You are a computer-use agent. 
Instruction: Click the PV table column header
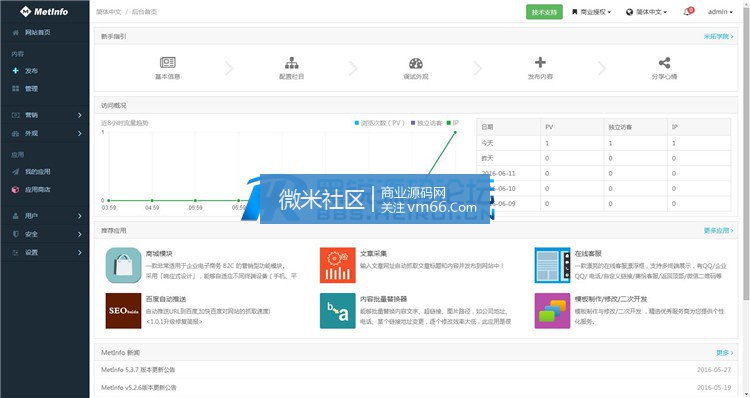pos(549,127)
